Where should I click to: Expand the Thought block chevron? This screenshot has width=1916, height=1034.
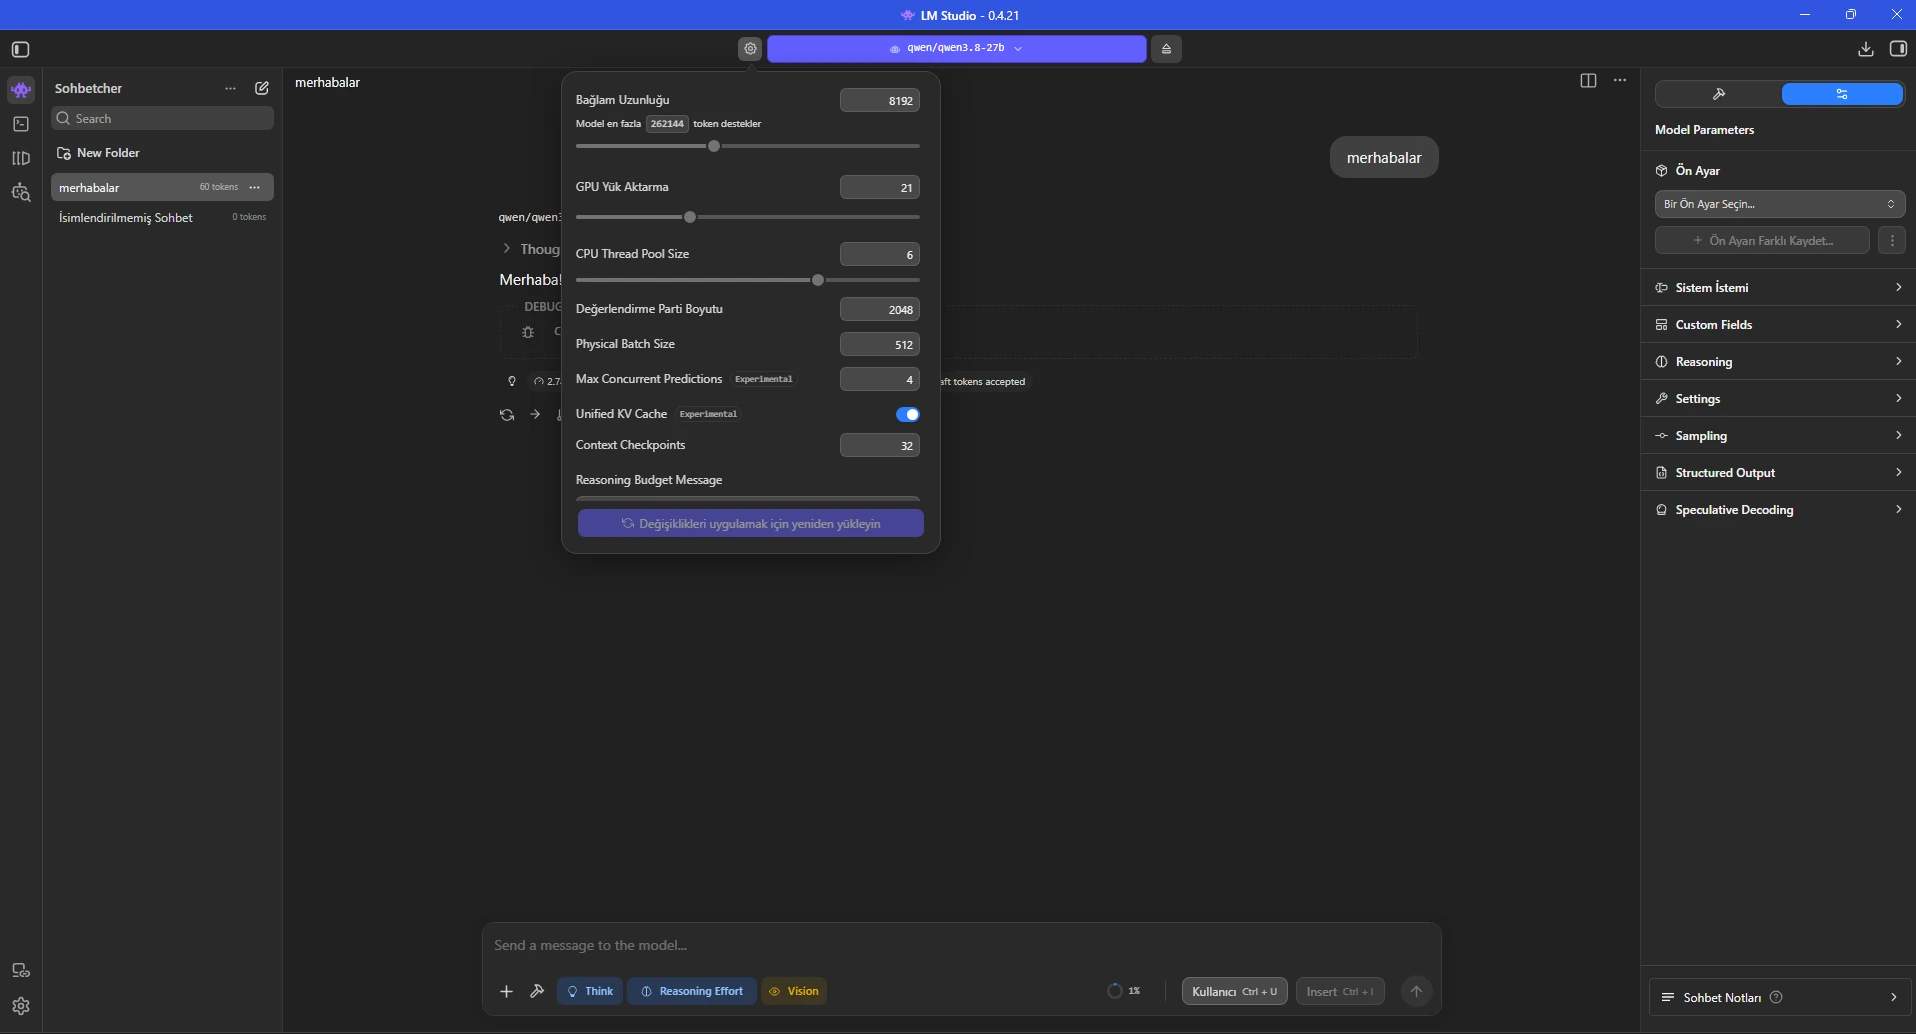tap(507, 249)
